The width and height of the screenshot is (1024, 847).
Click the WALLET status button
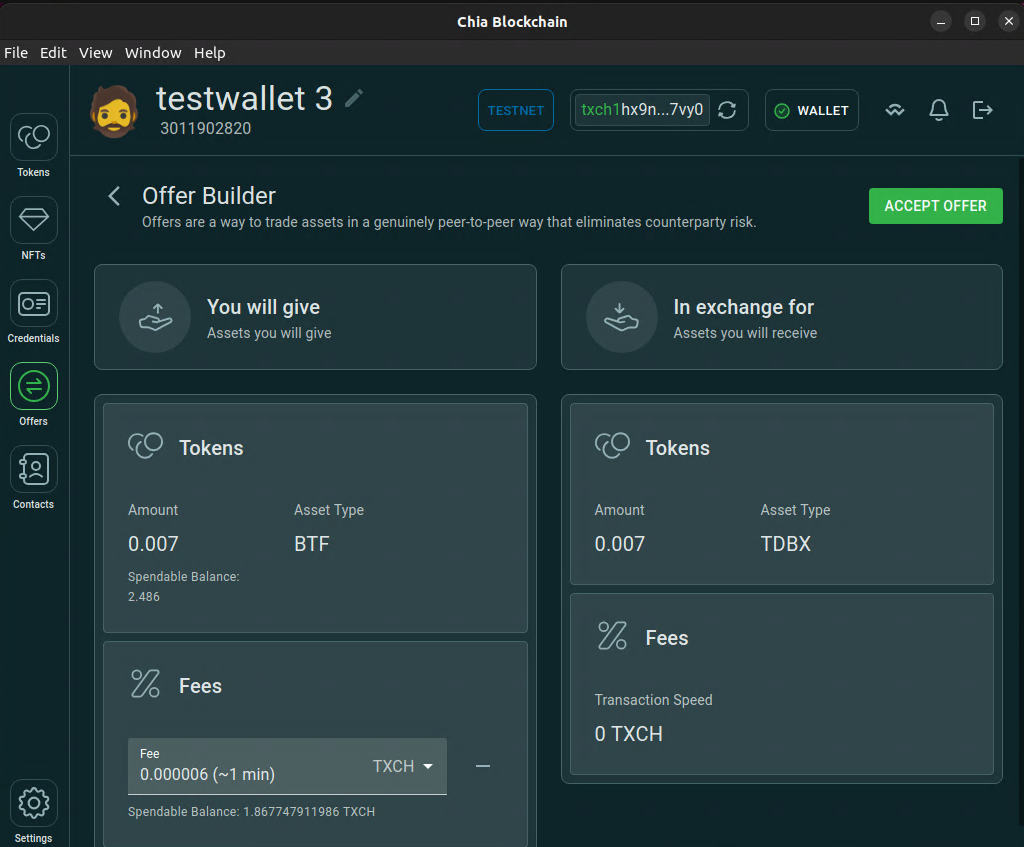[x=811, y=110]
